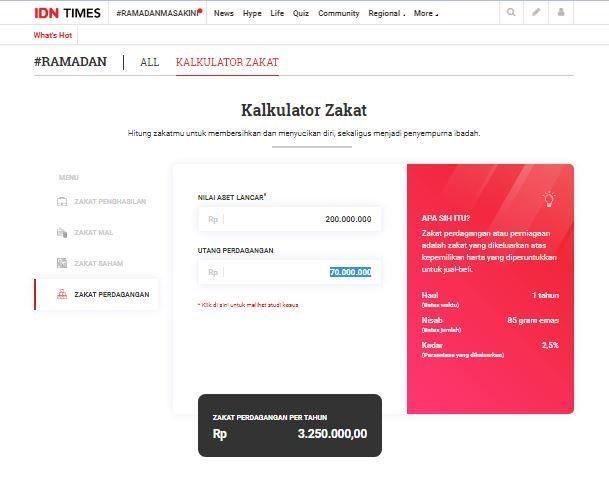
Task: Select the Kalkulator Zakat tab
Action: click(227, 62)
